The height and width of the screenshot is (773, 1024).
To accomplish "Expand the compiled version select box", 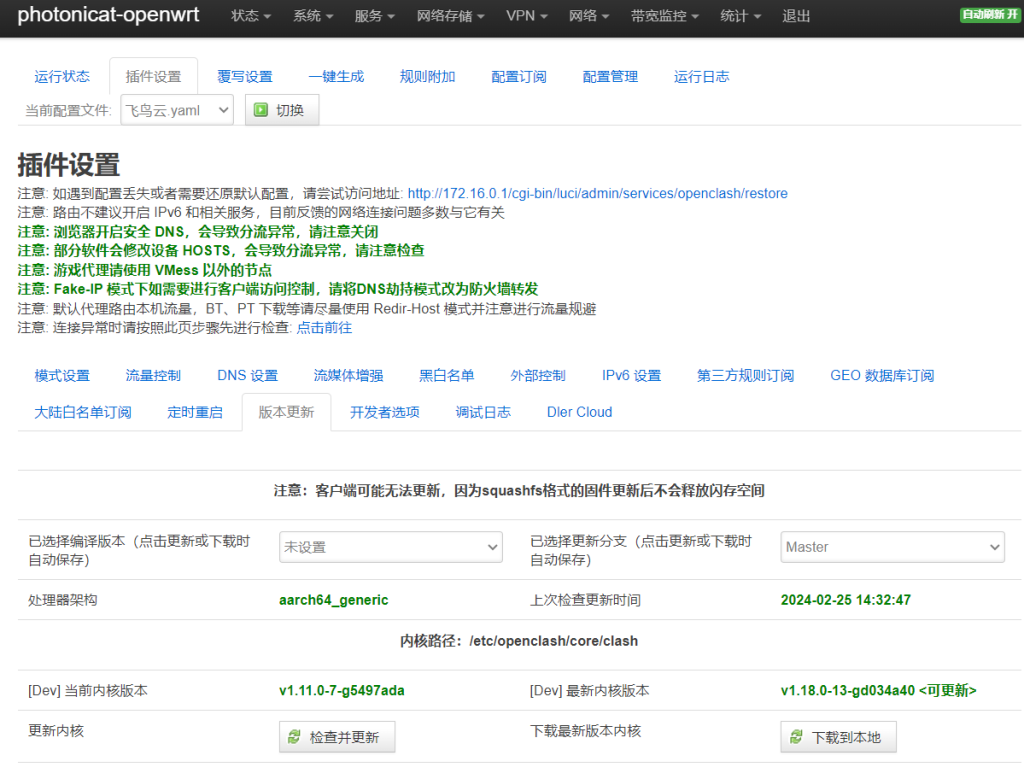I will [390, 547].
